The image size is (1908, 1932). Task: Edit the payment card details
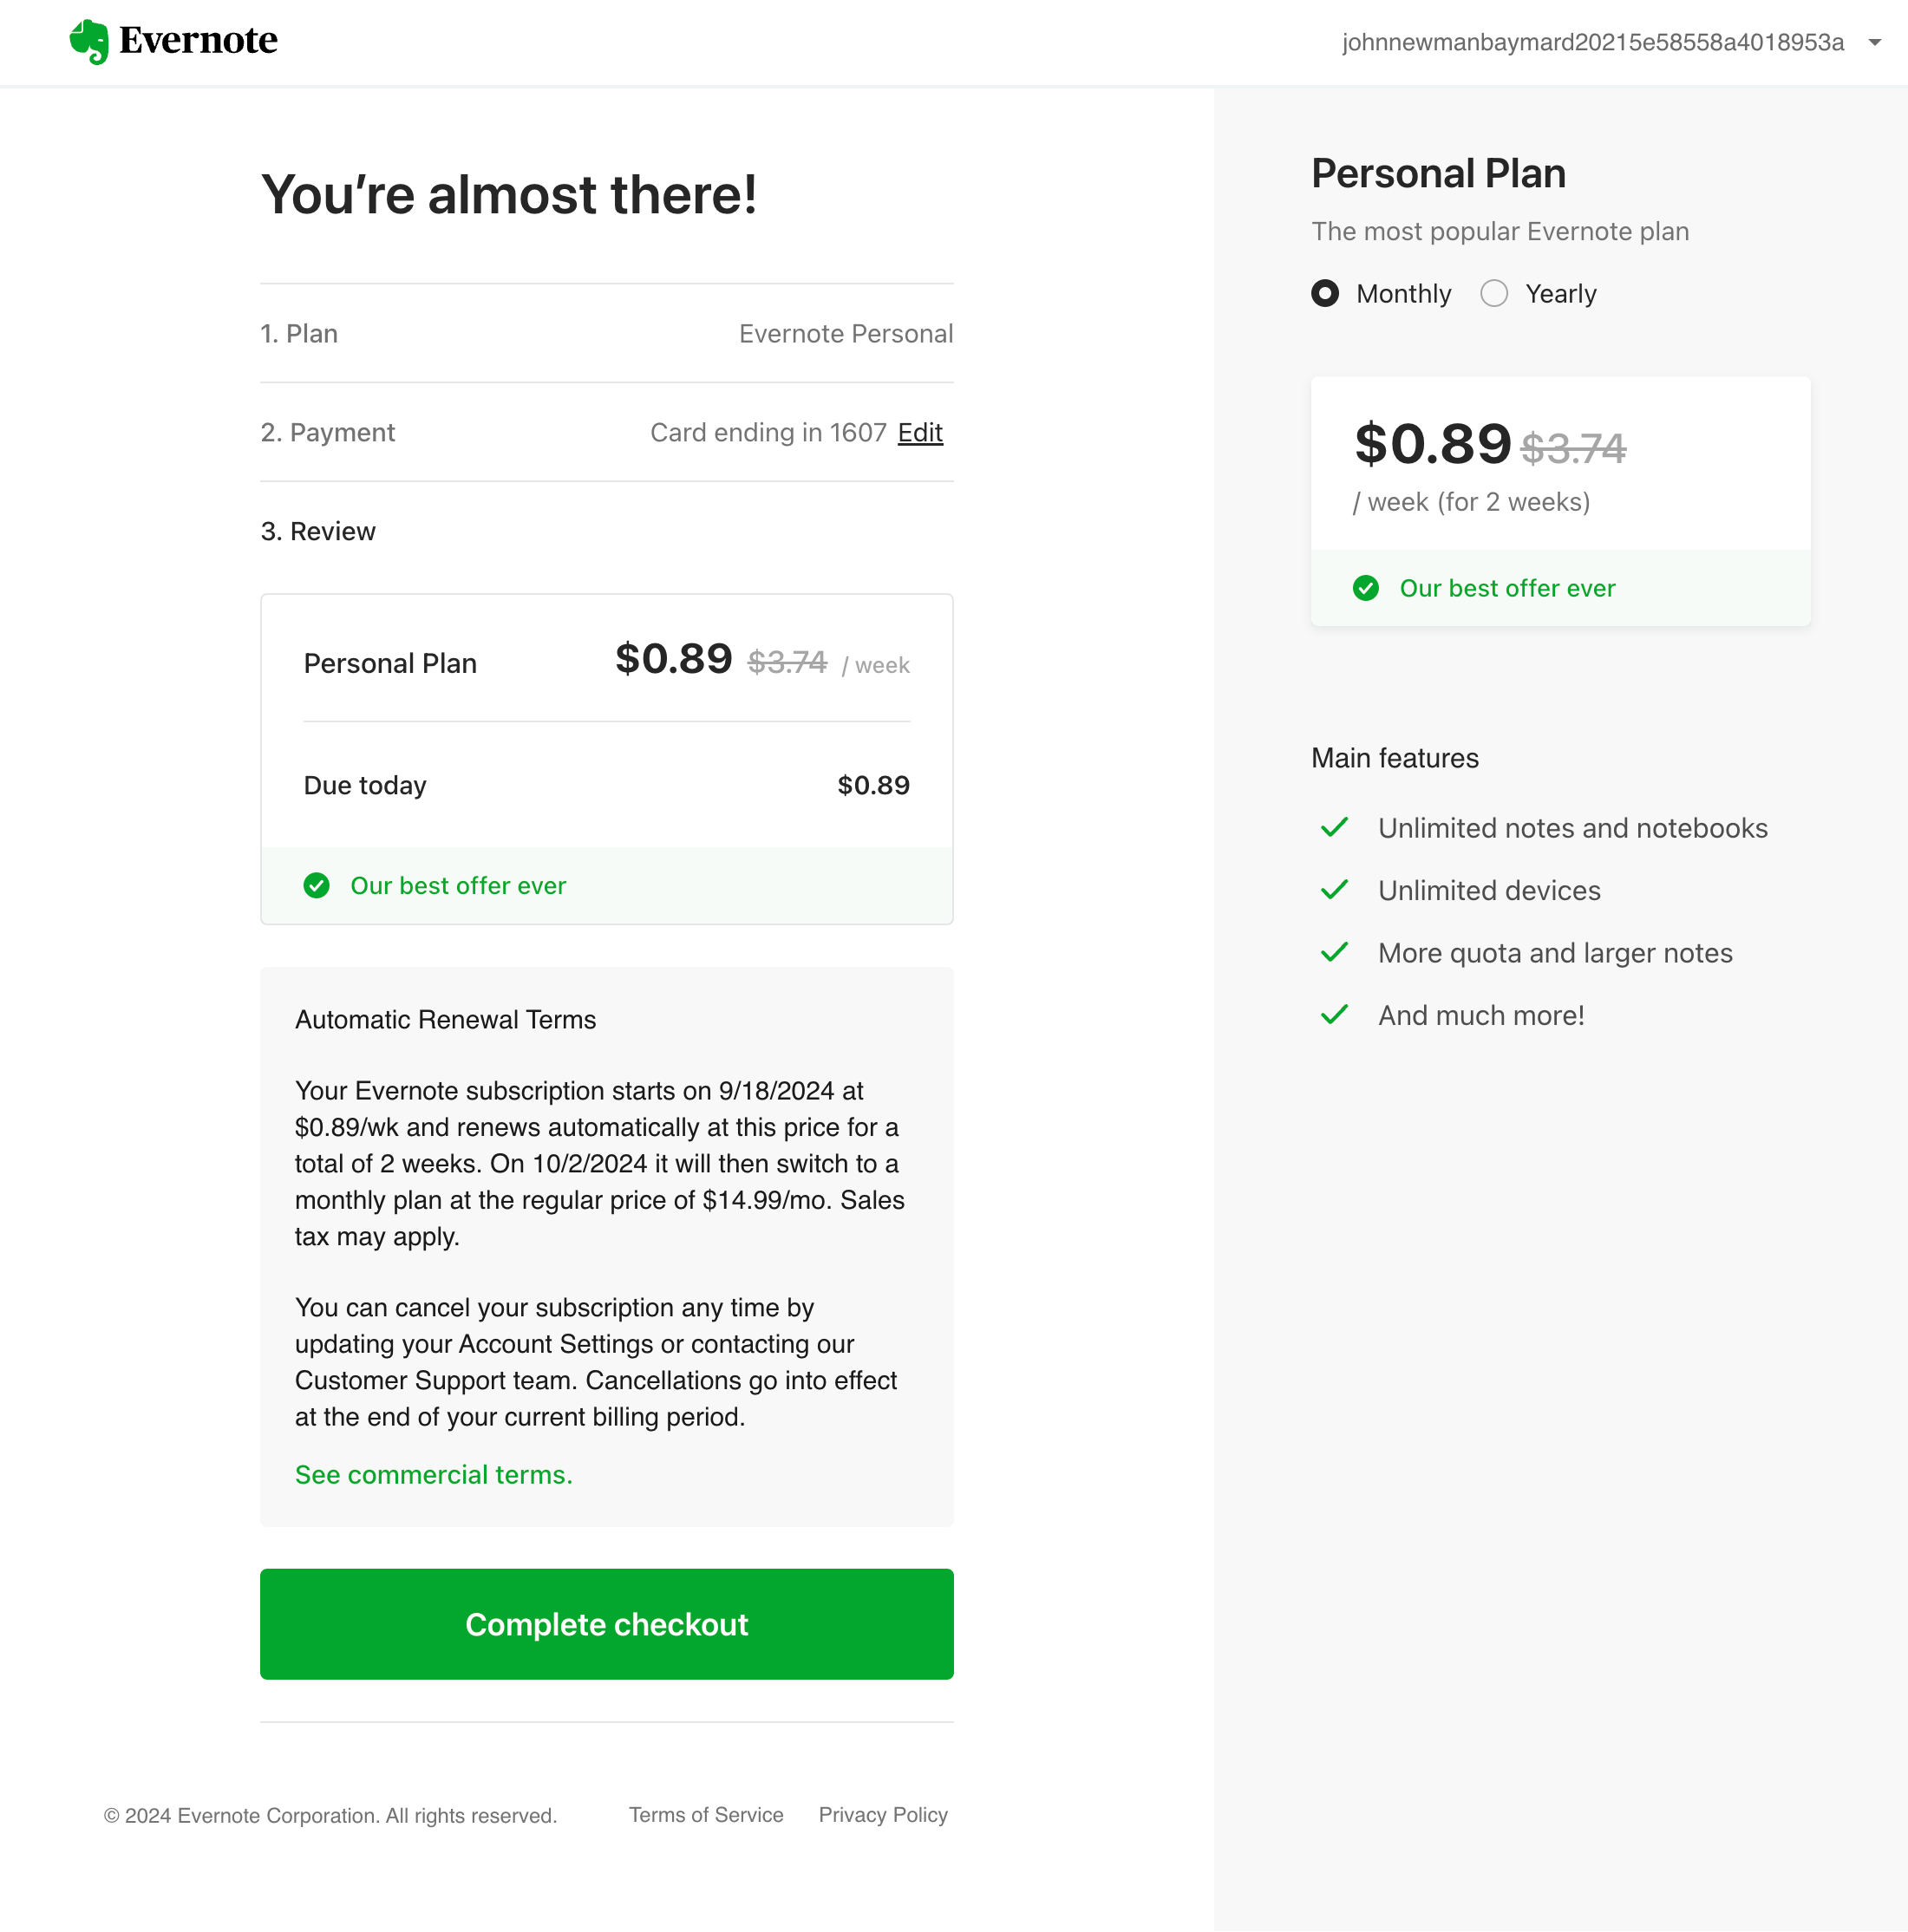pos(920,432)
